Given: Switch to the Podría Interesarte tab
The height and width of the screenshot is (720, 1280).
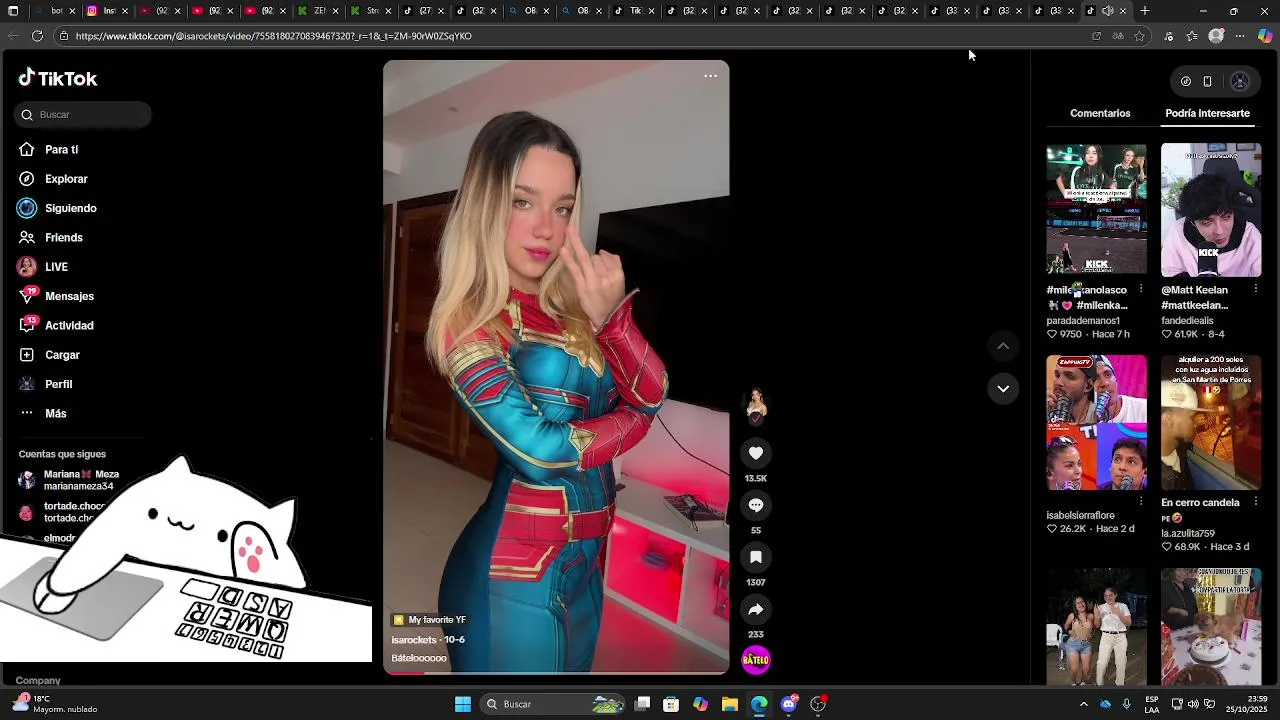Looking at the screenshot, I should click(x=1207, y=114).
